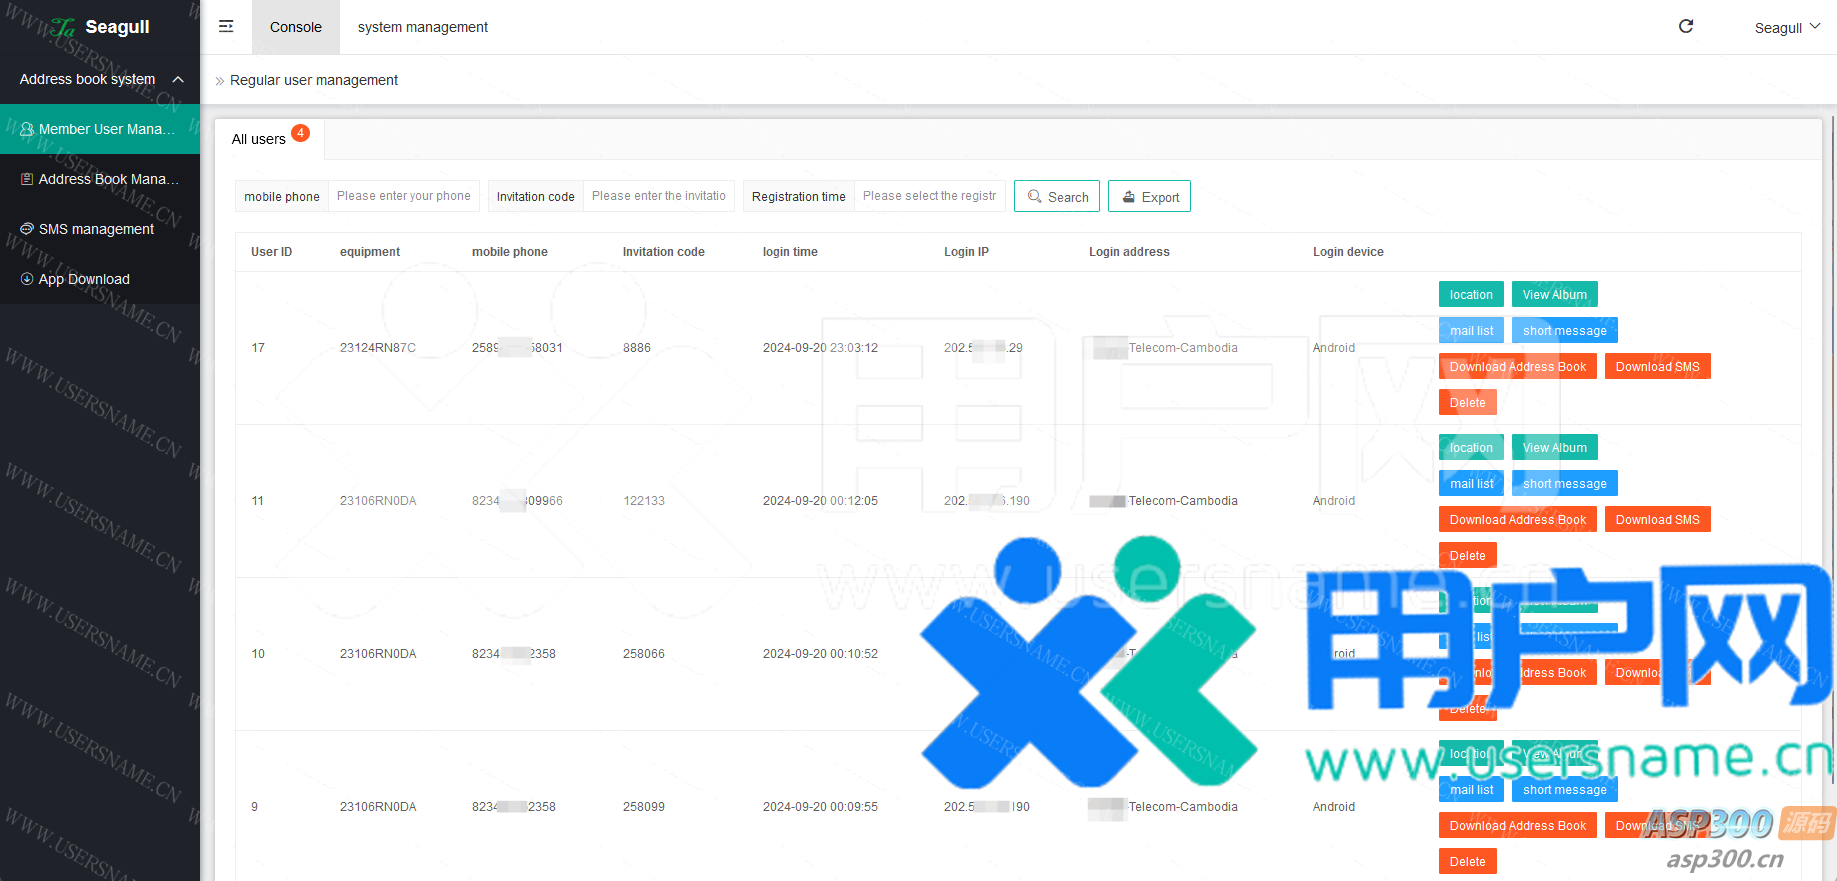The image size is (1837, 881).
Task: Select the All users tab
Action: pyautogui.click(x=260, y=139)
